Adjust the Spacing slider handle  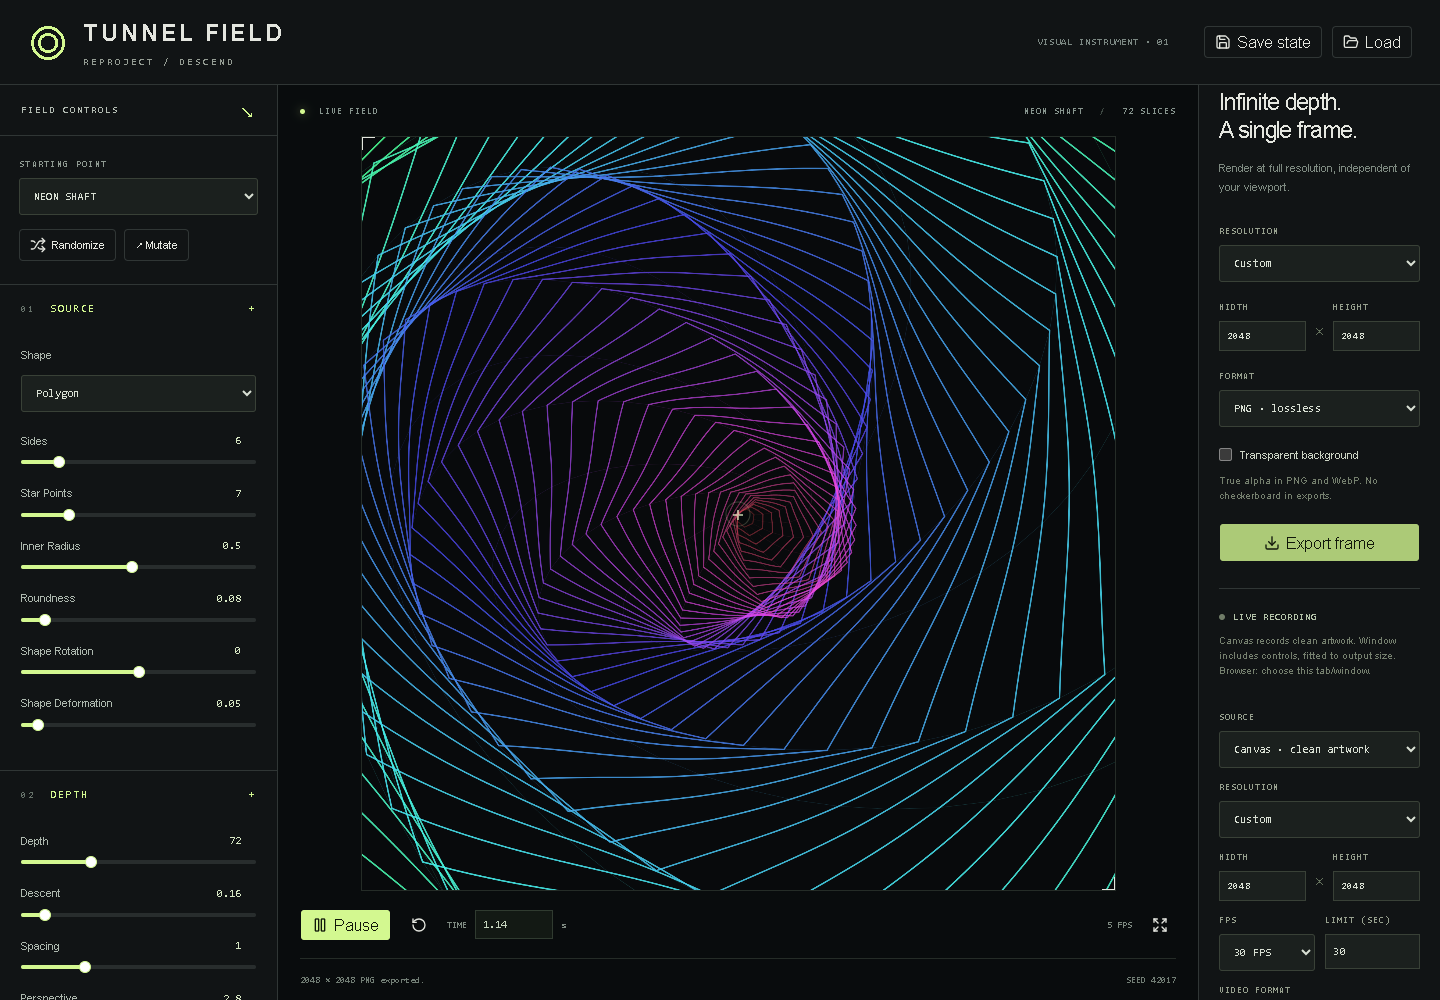point(85,967)
